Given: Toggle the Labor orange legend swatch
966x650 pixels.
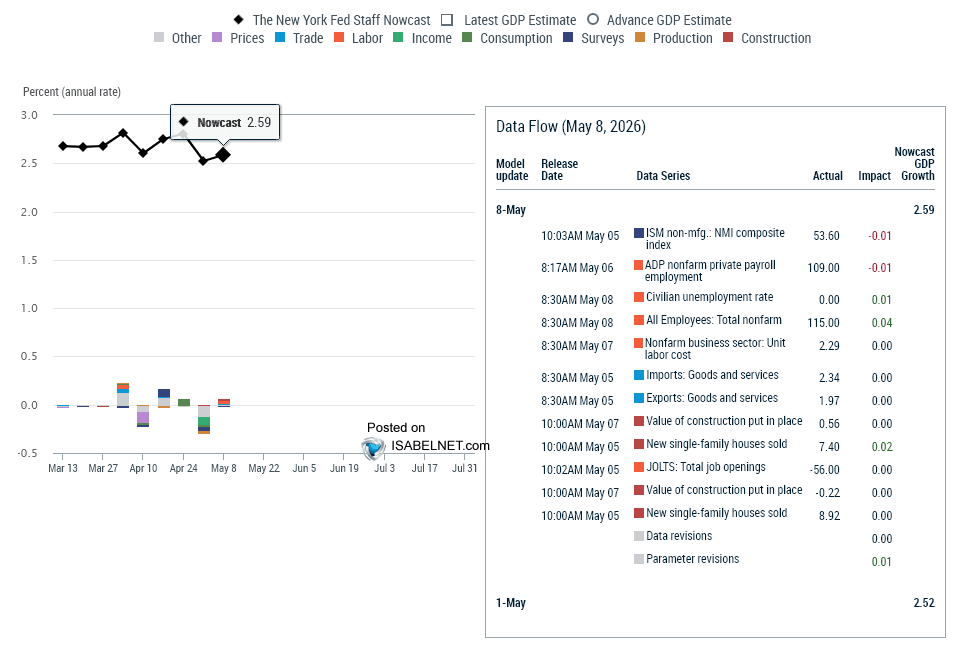Looking at the screenshot, I should [339, 38].
